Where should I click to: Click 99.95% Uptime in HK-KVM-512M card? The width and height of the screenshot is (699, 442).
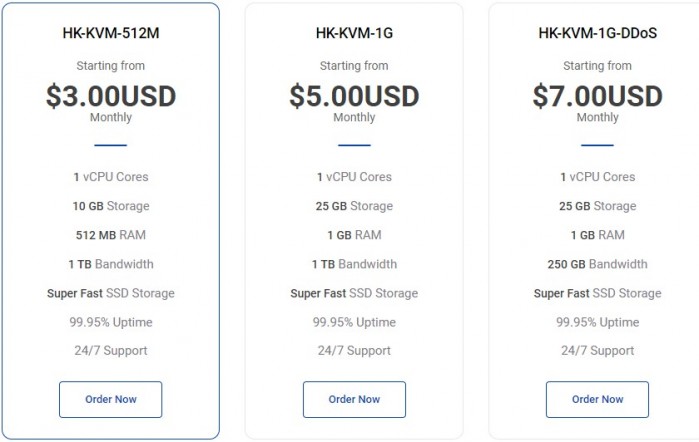coord(110,322)
